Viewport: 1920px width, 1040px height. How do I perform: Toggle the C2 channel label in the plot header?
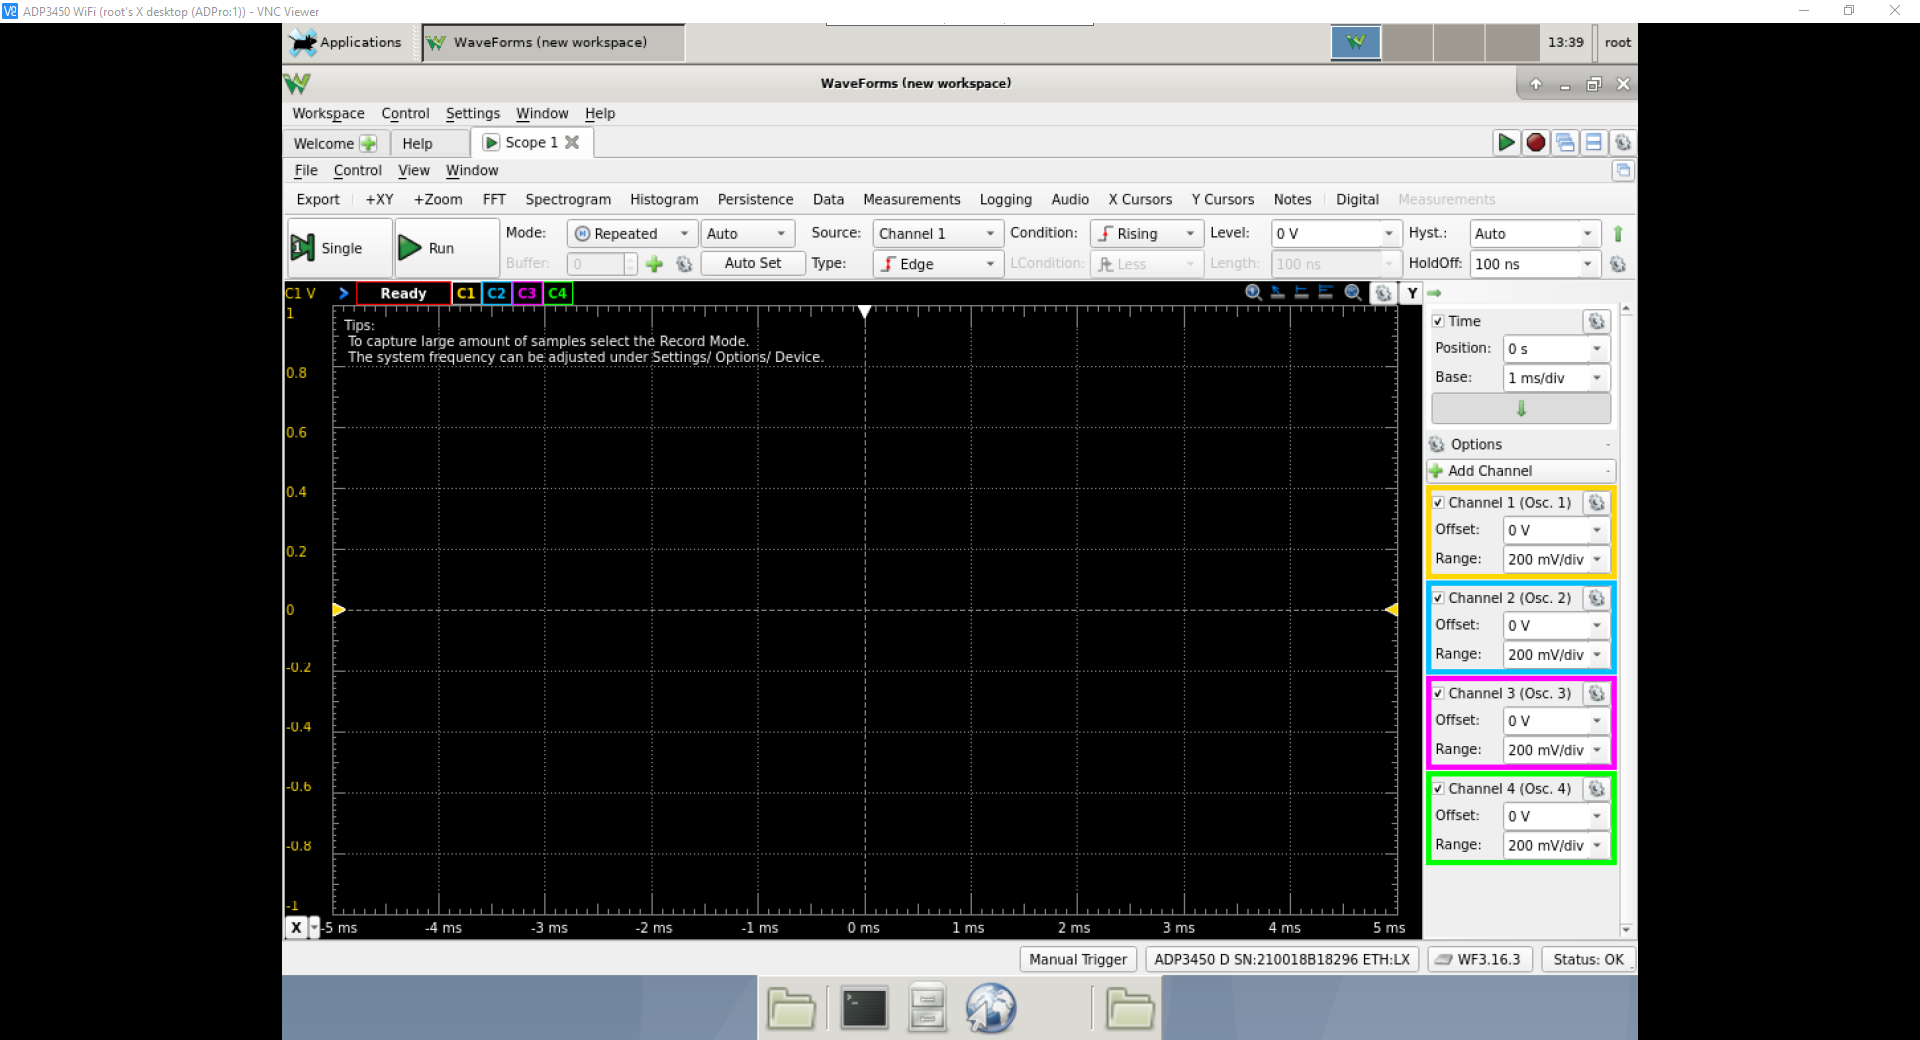click(496, 293)
